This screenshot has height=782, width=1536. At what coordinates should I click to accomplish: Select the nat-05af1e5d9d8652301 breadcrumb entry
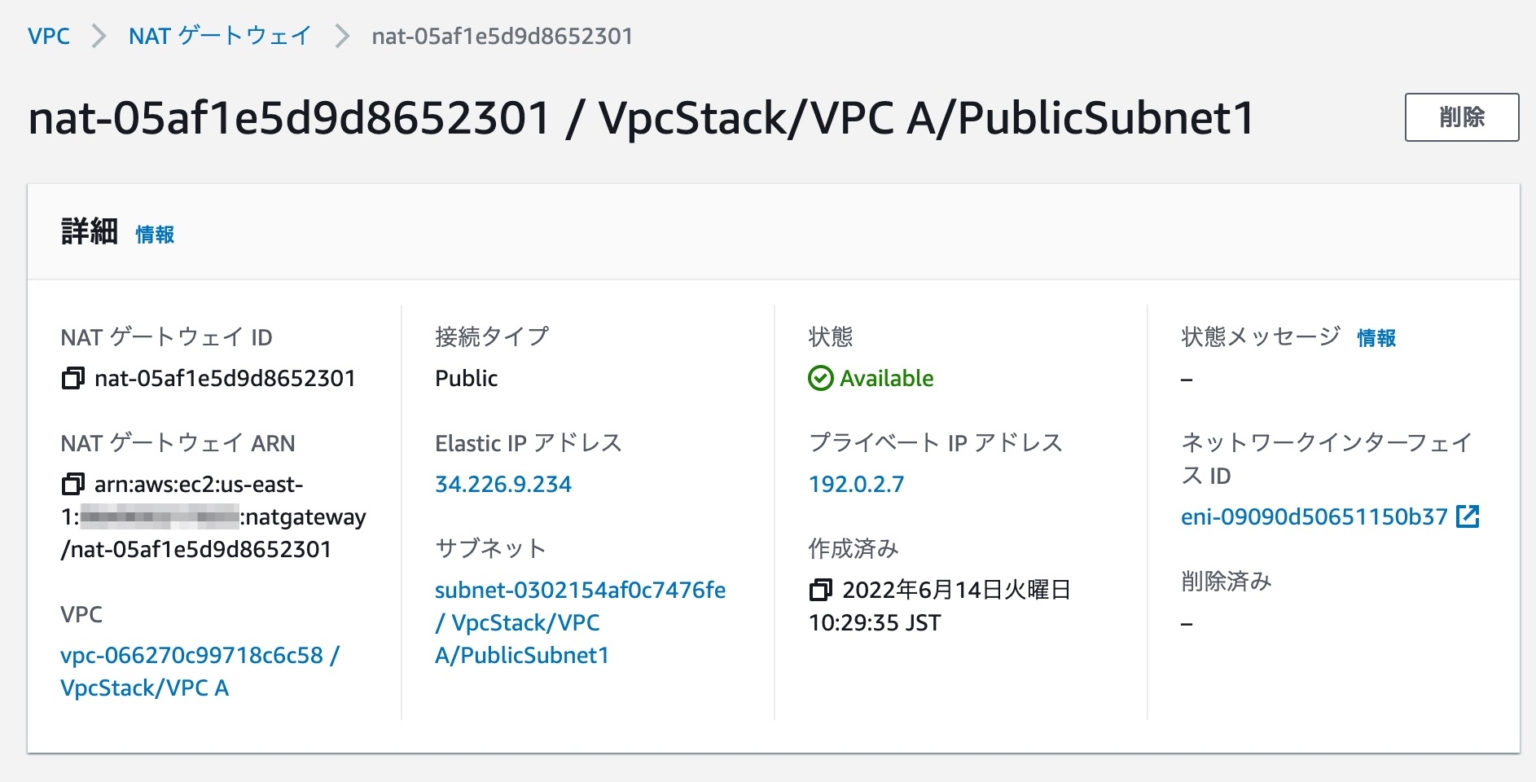(x=504, y=35)
